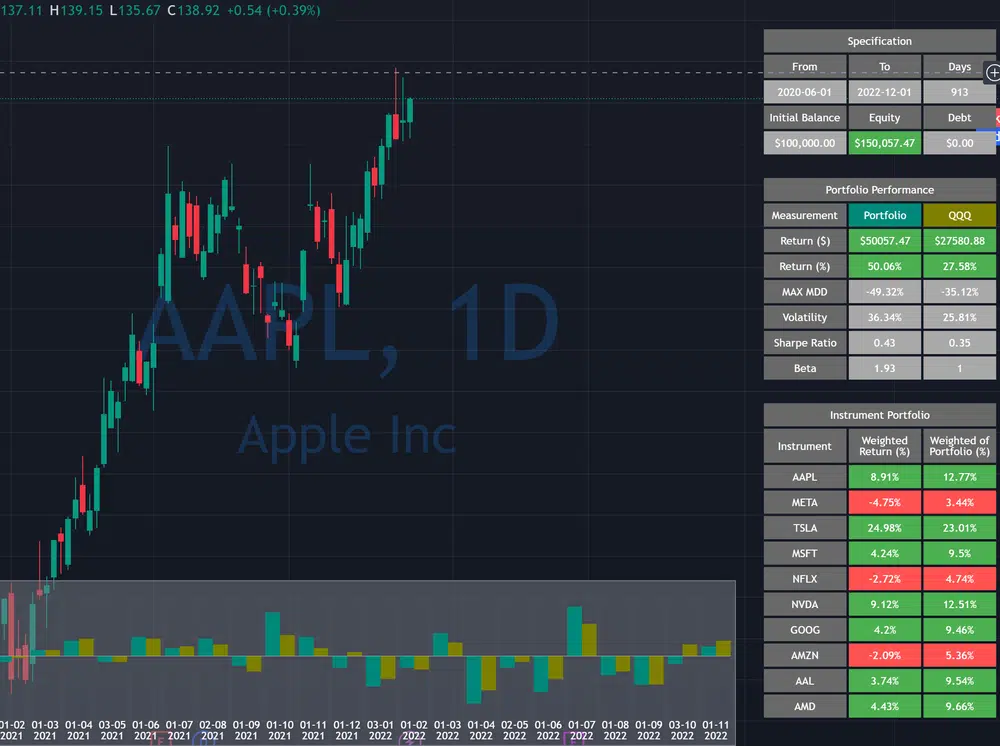Click the 01-10 2021 label on histogram axis
Viewport: 1000px width, 746px height.
(281, 730)
